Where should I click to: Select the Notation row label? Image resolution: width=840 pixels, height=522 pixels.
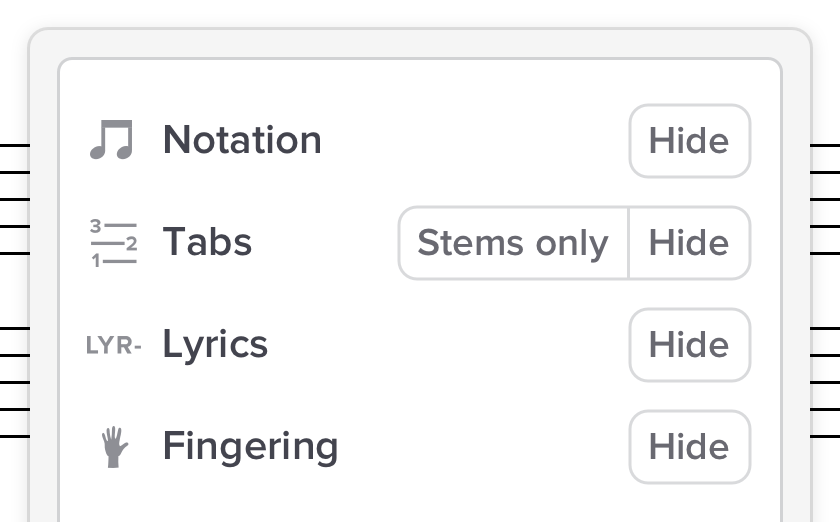(242, 140)
